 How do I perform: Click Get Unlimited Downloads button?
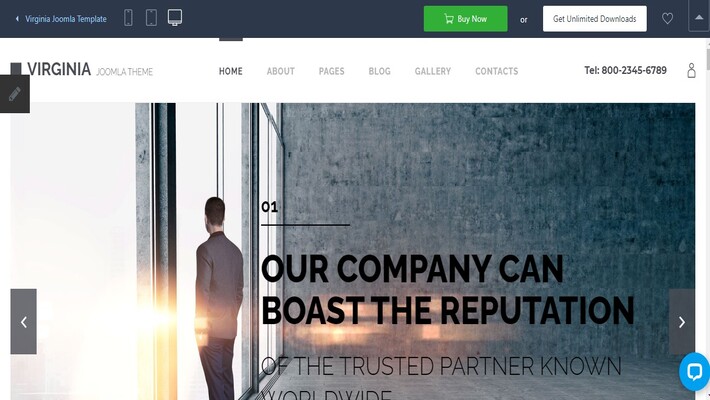click(x=595, y=19)
